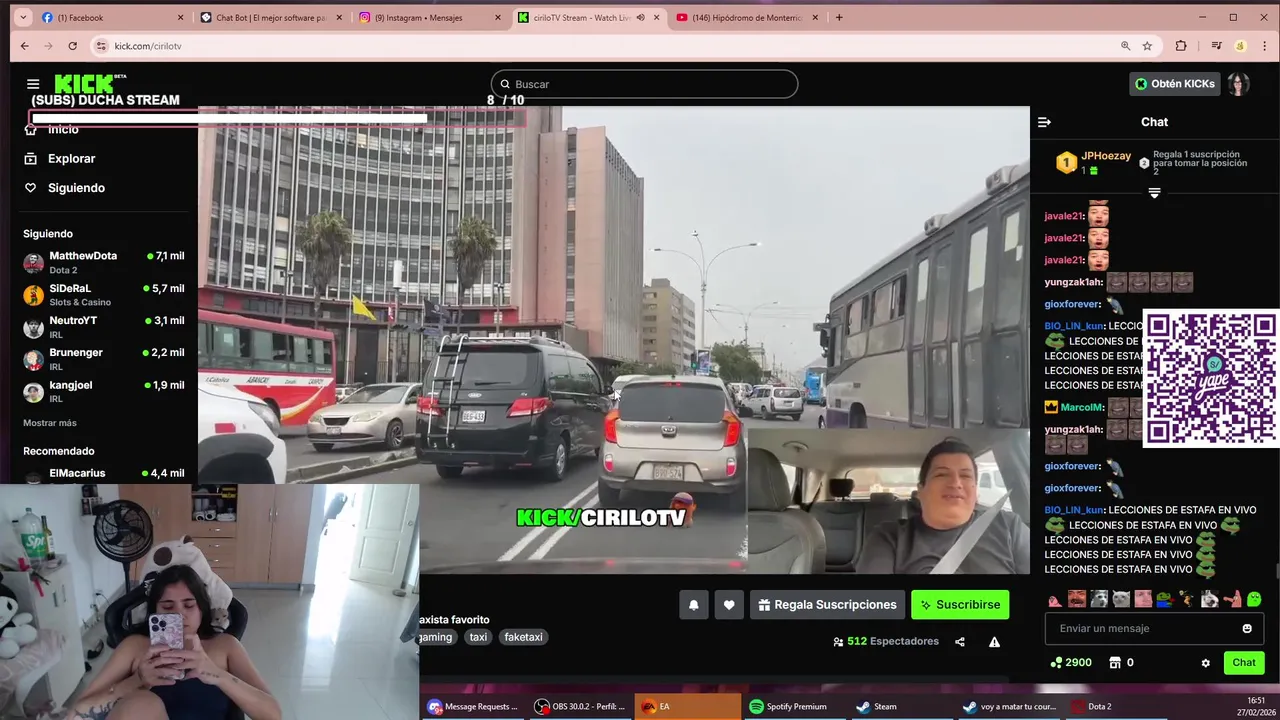1280x720 pixels.
Task: Switch to the Chat Bot tab
Action: click(270, 17)
